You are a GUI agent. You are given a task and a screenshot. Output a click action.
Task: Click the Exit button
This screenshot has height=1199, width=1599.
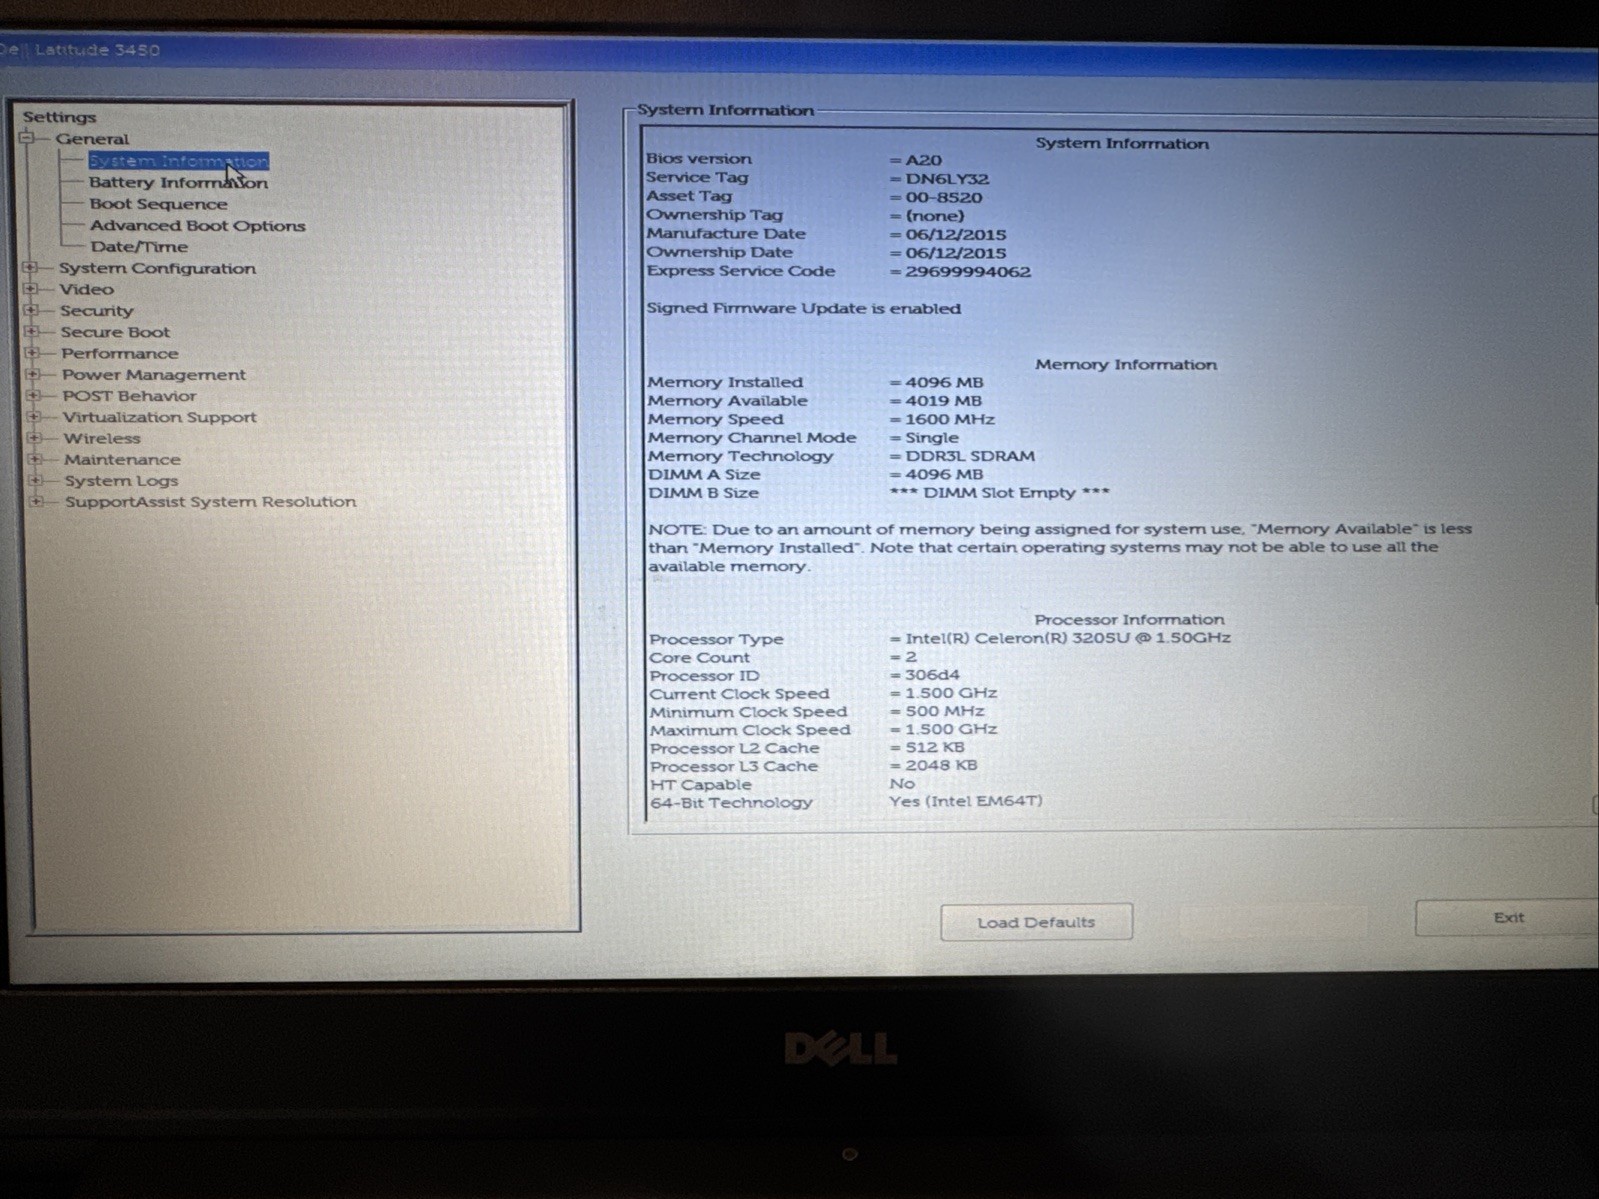coord(1507,917)
